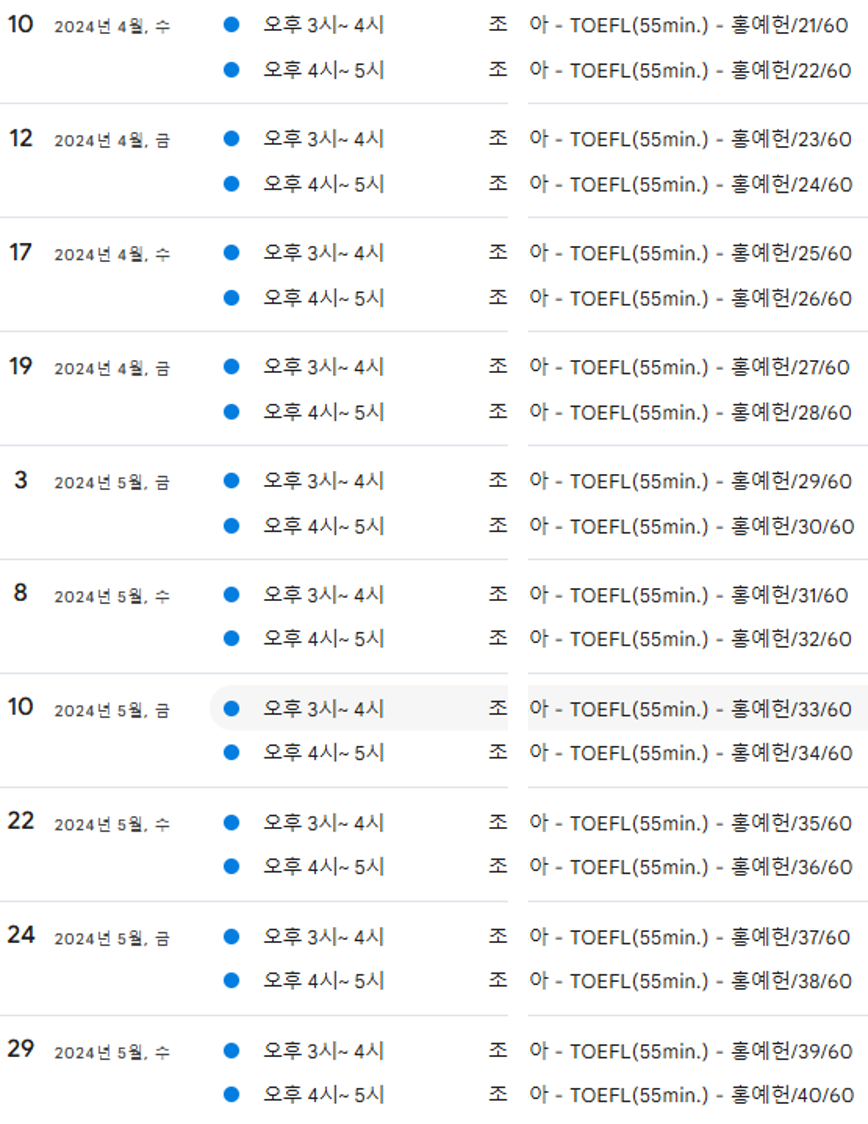This screenshot has height=1124, width=868.
Task: Click the '오후 4시~ 5시' time of event 28/60
Action: click(324, 412)
